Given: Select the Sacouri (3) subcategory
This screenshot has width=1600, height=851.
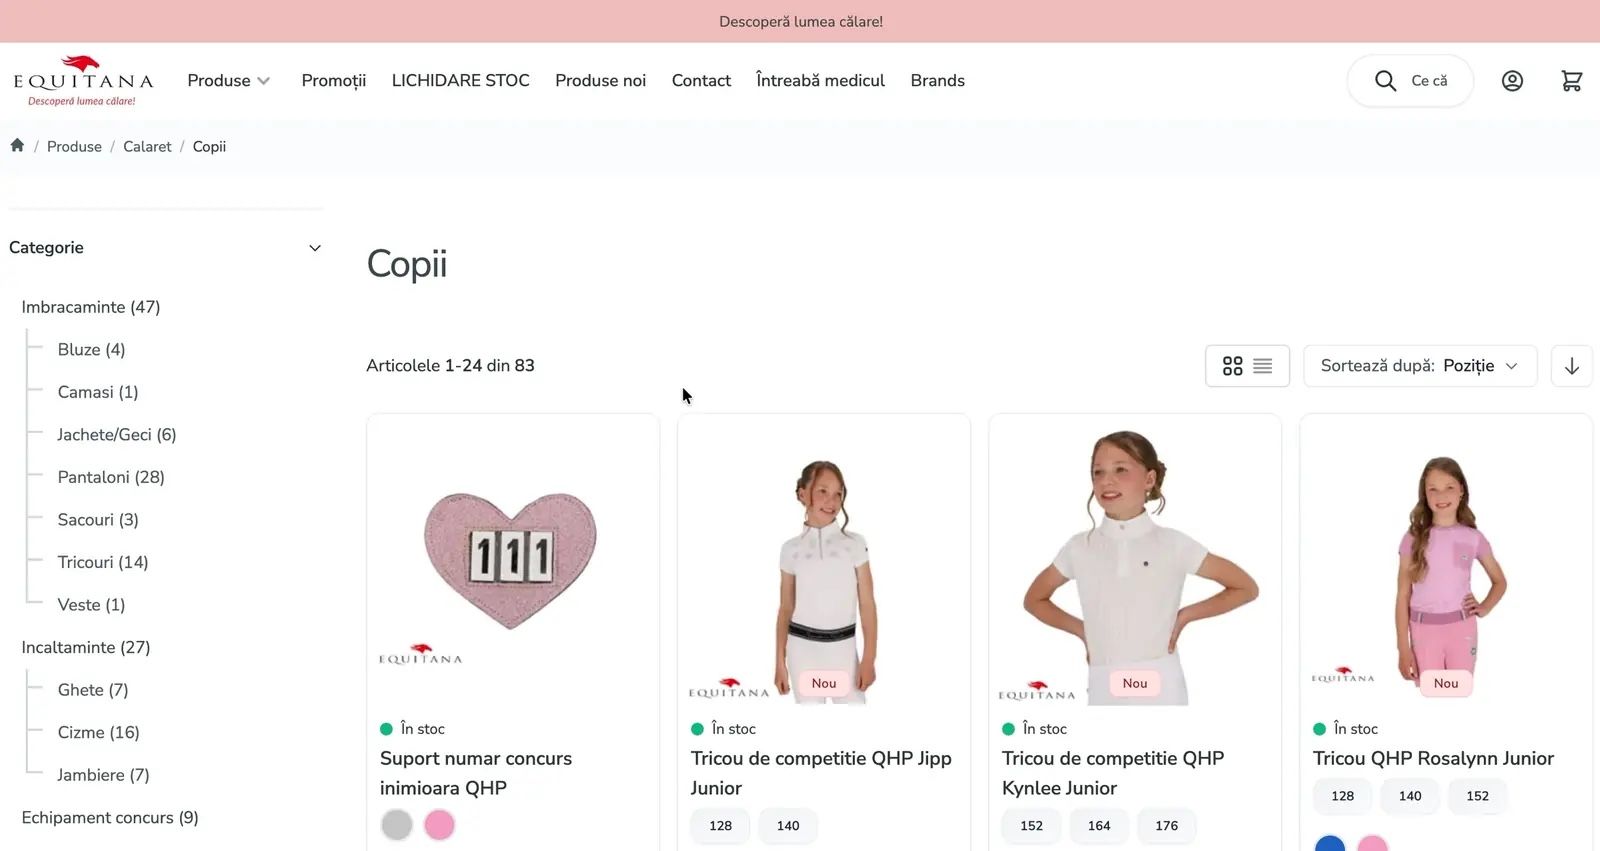Looking at the screenshot, I should [x=98, y=520].
